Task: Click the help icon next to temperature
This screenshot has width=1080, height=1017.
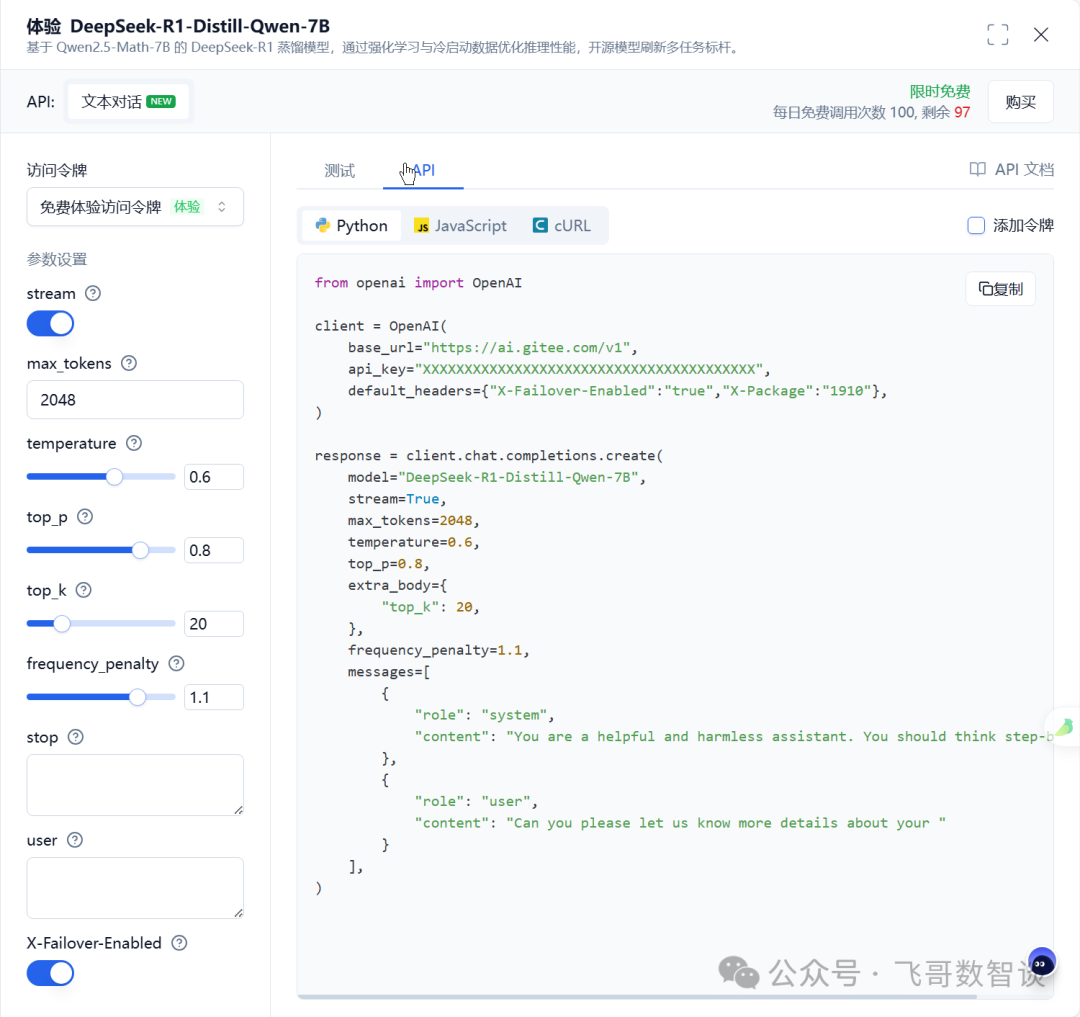Action: coord(134,443)
